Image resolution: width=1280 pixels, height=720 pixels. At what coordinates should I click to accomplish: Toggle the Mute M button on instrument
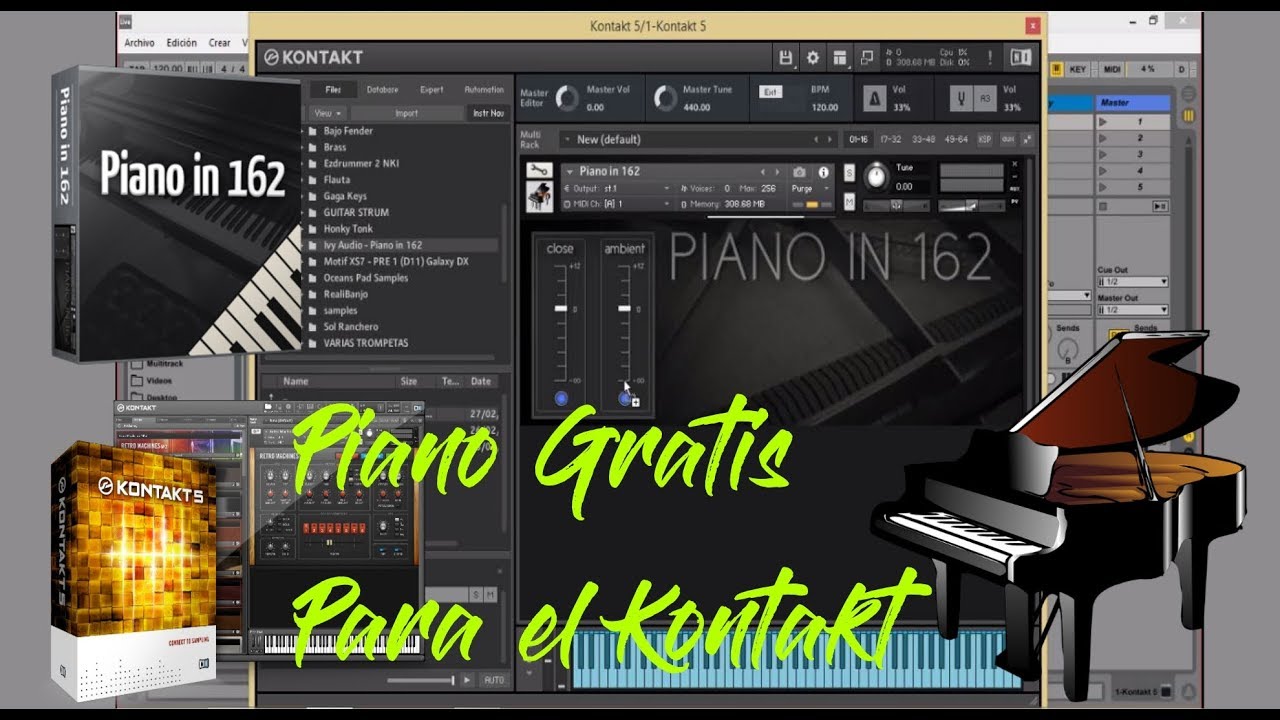(x=849, y=202)
